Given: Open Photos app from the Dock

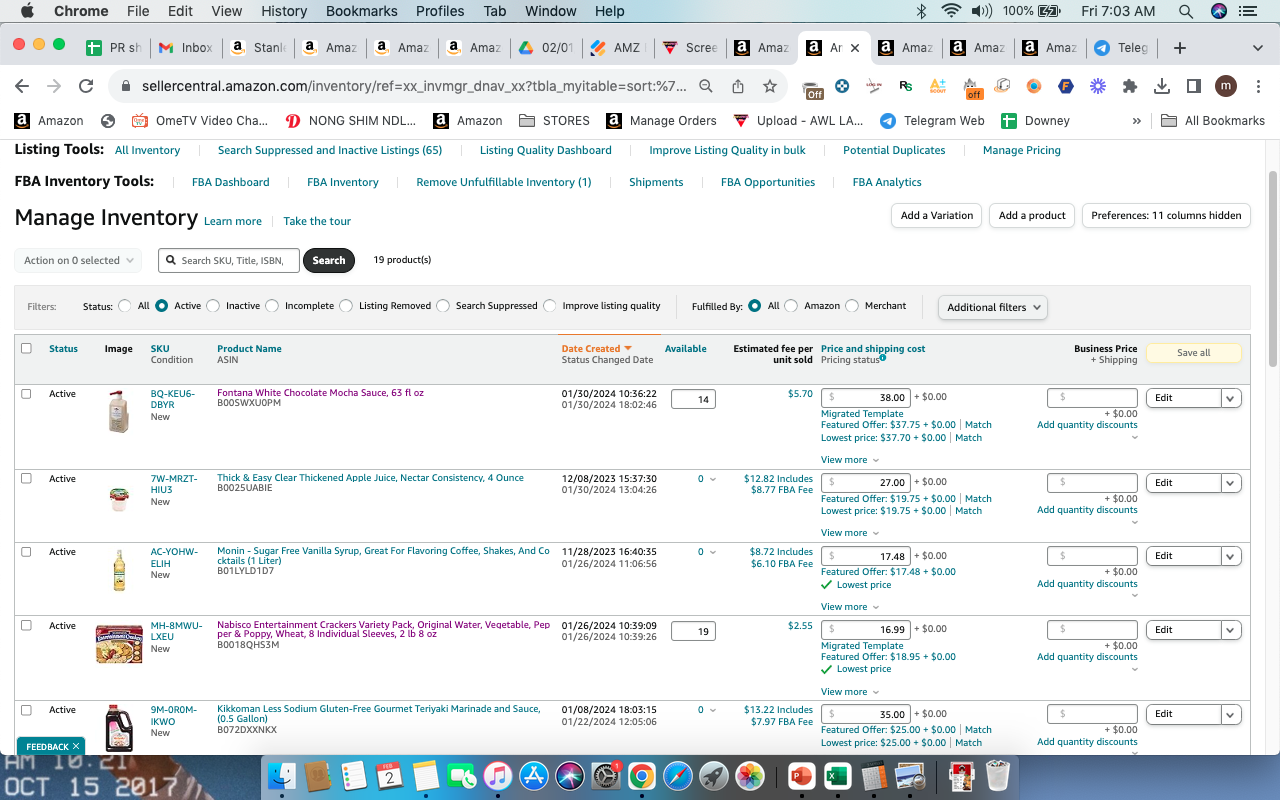Looking at the screenshot, I should tap(749, 776).
